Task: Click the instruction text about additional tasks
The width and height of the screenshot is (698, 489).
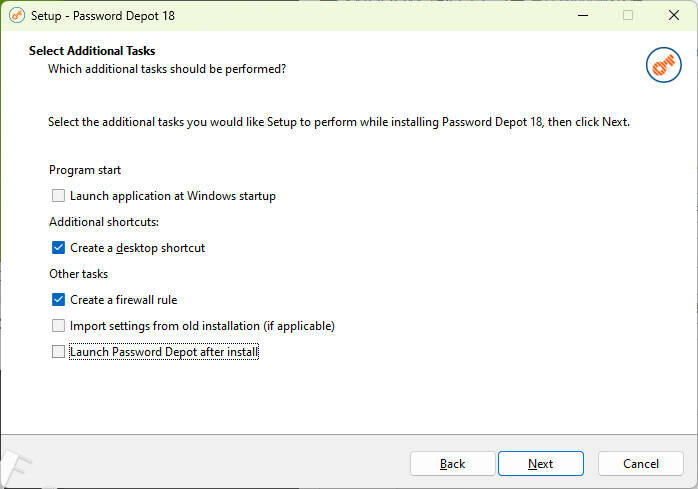Action: (339, 122)
